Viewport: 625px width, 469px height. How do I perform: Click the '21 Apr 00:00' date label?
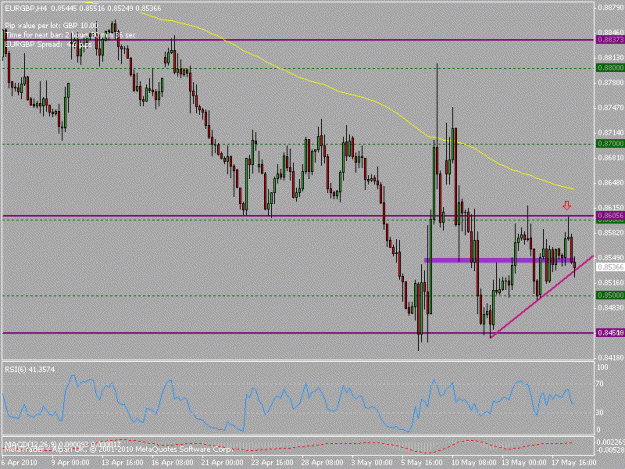coord(222,463)
